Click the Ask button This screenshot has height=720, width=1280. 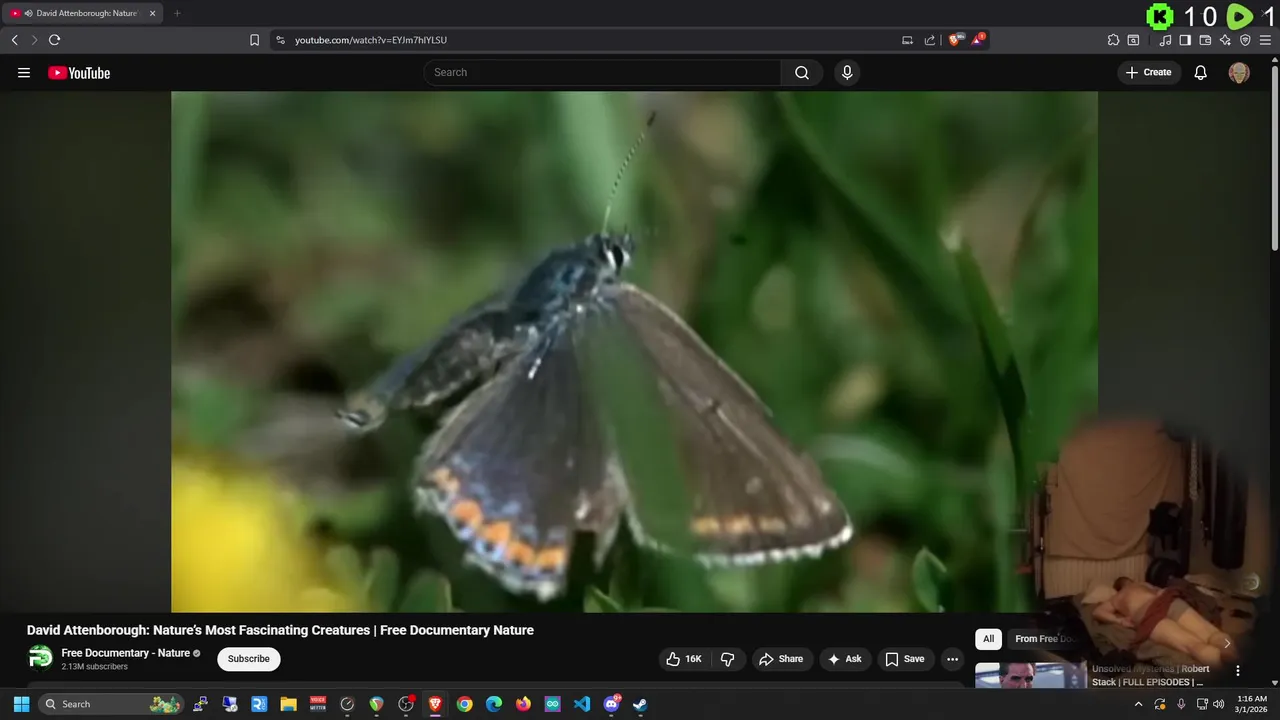(844, 659)
